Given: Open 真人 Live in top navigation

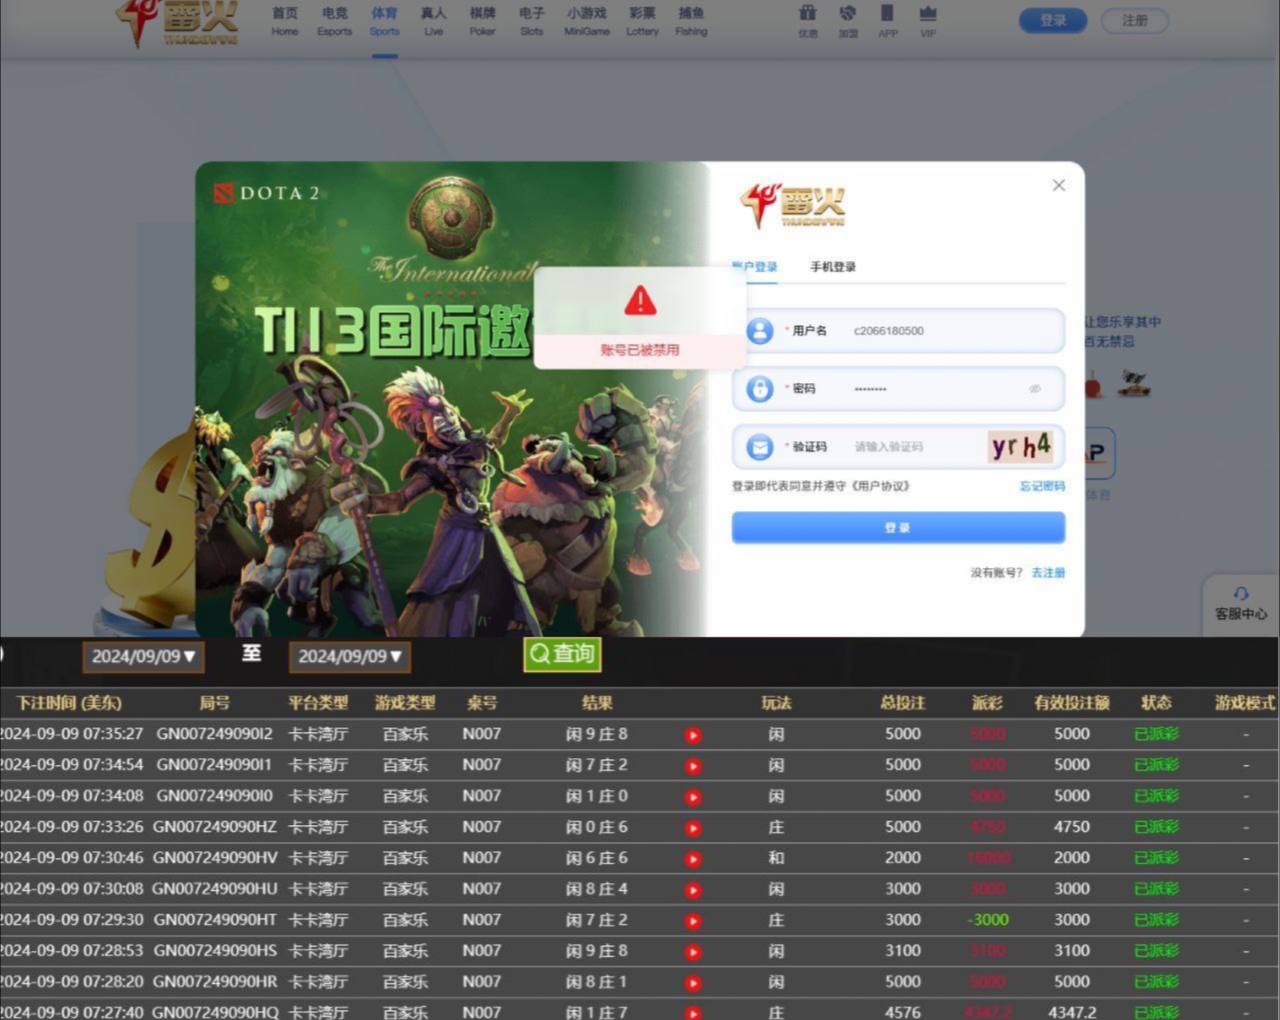Looking at the screenshot, I should (433, 21).
